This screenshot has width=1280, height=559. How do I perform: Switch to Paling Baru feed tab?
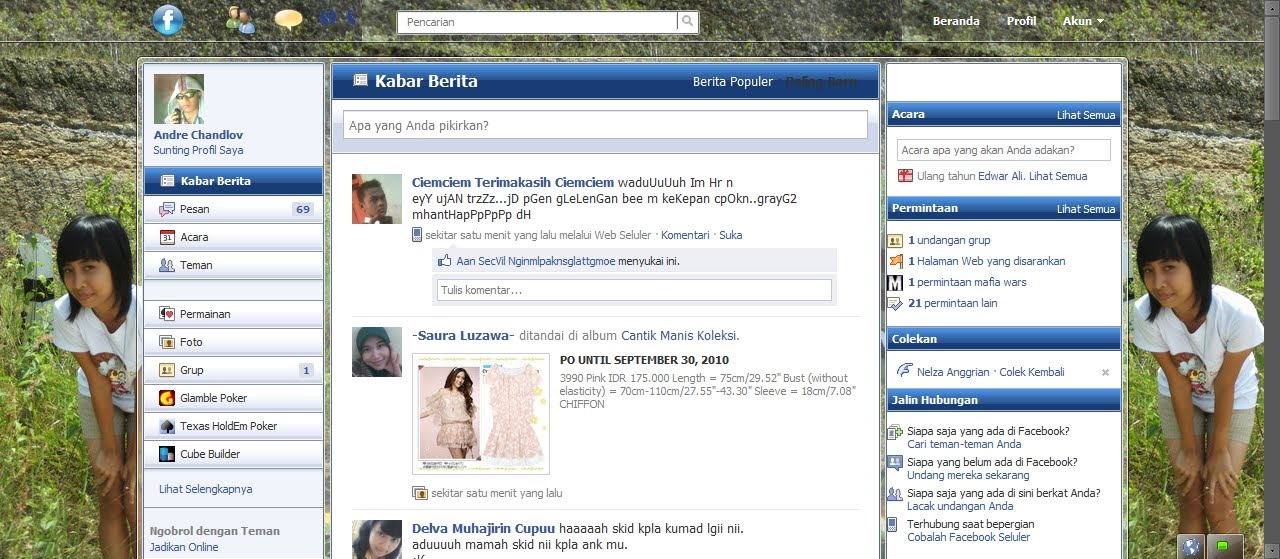[x=821, y=82]
